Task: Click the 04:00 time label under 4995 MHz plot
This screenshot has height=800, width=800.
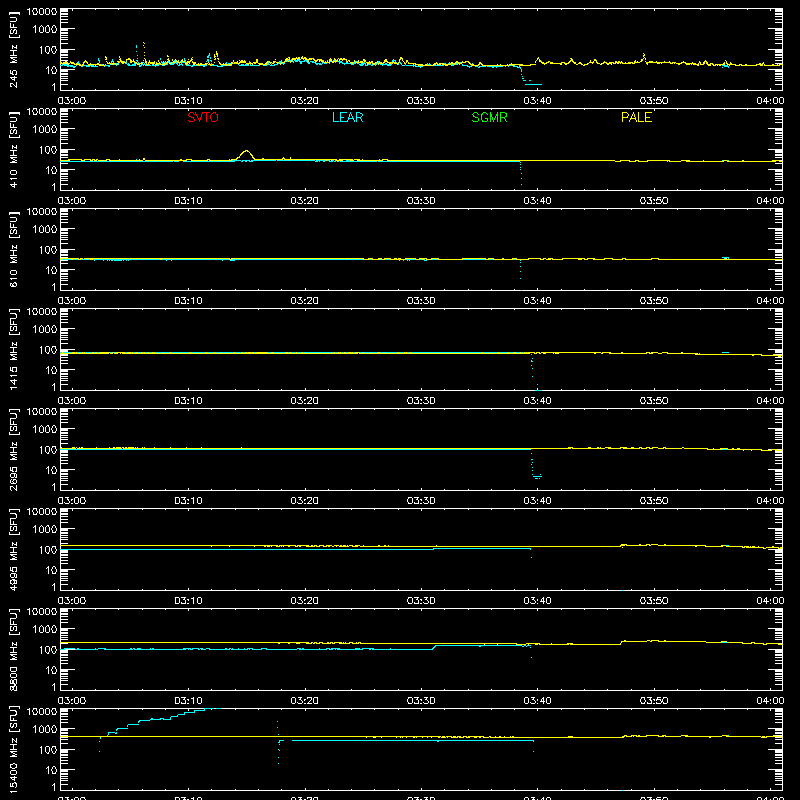Action: [x=770, y=601]
